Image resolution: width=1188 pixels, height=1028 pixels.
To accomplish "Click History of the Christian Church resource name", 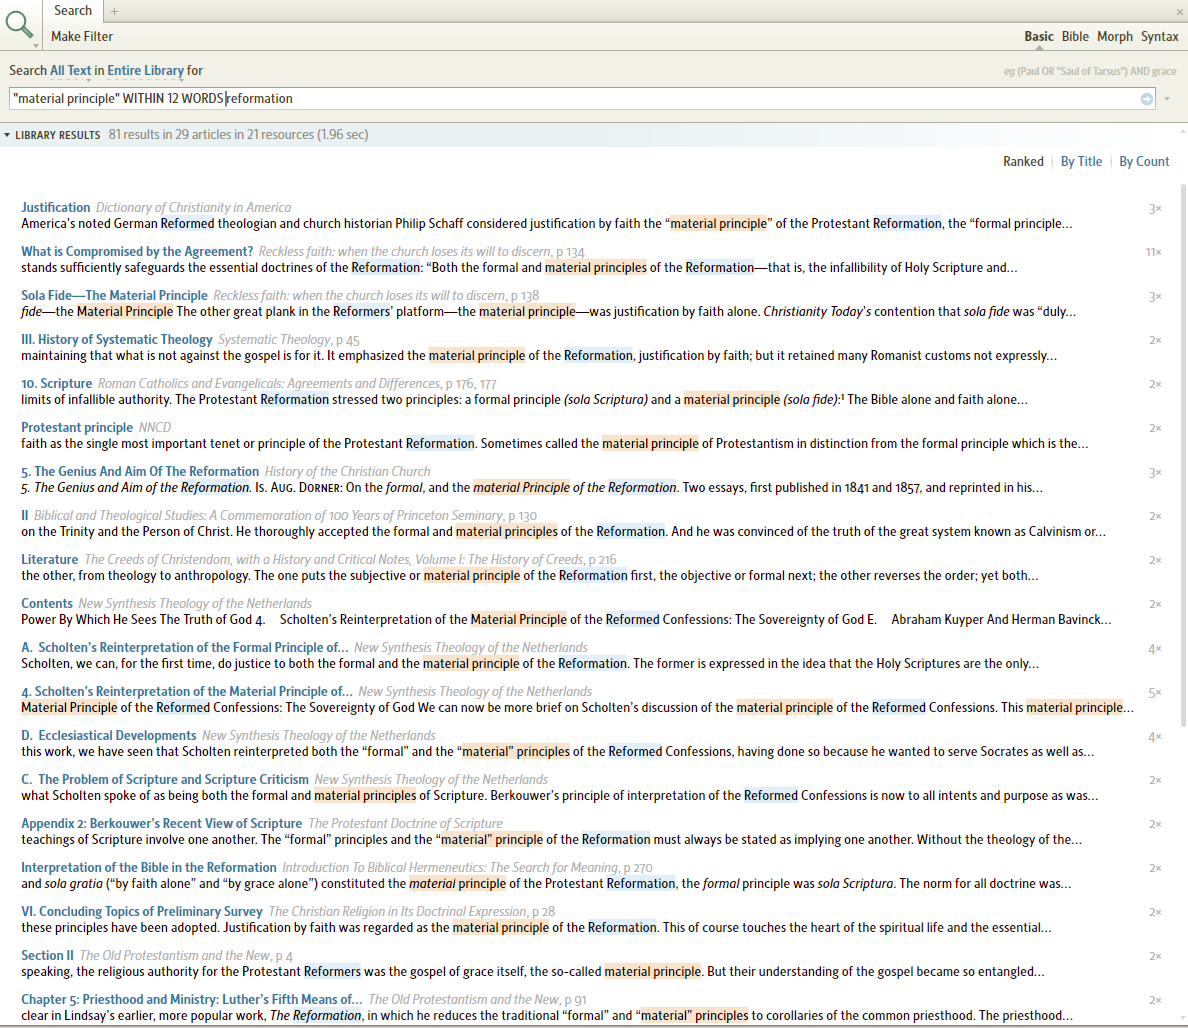I will click(x=347, y=471).
